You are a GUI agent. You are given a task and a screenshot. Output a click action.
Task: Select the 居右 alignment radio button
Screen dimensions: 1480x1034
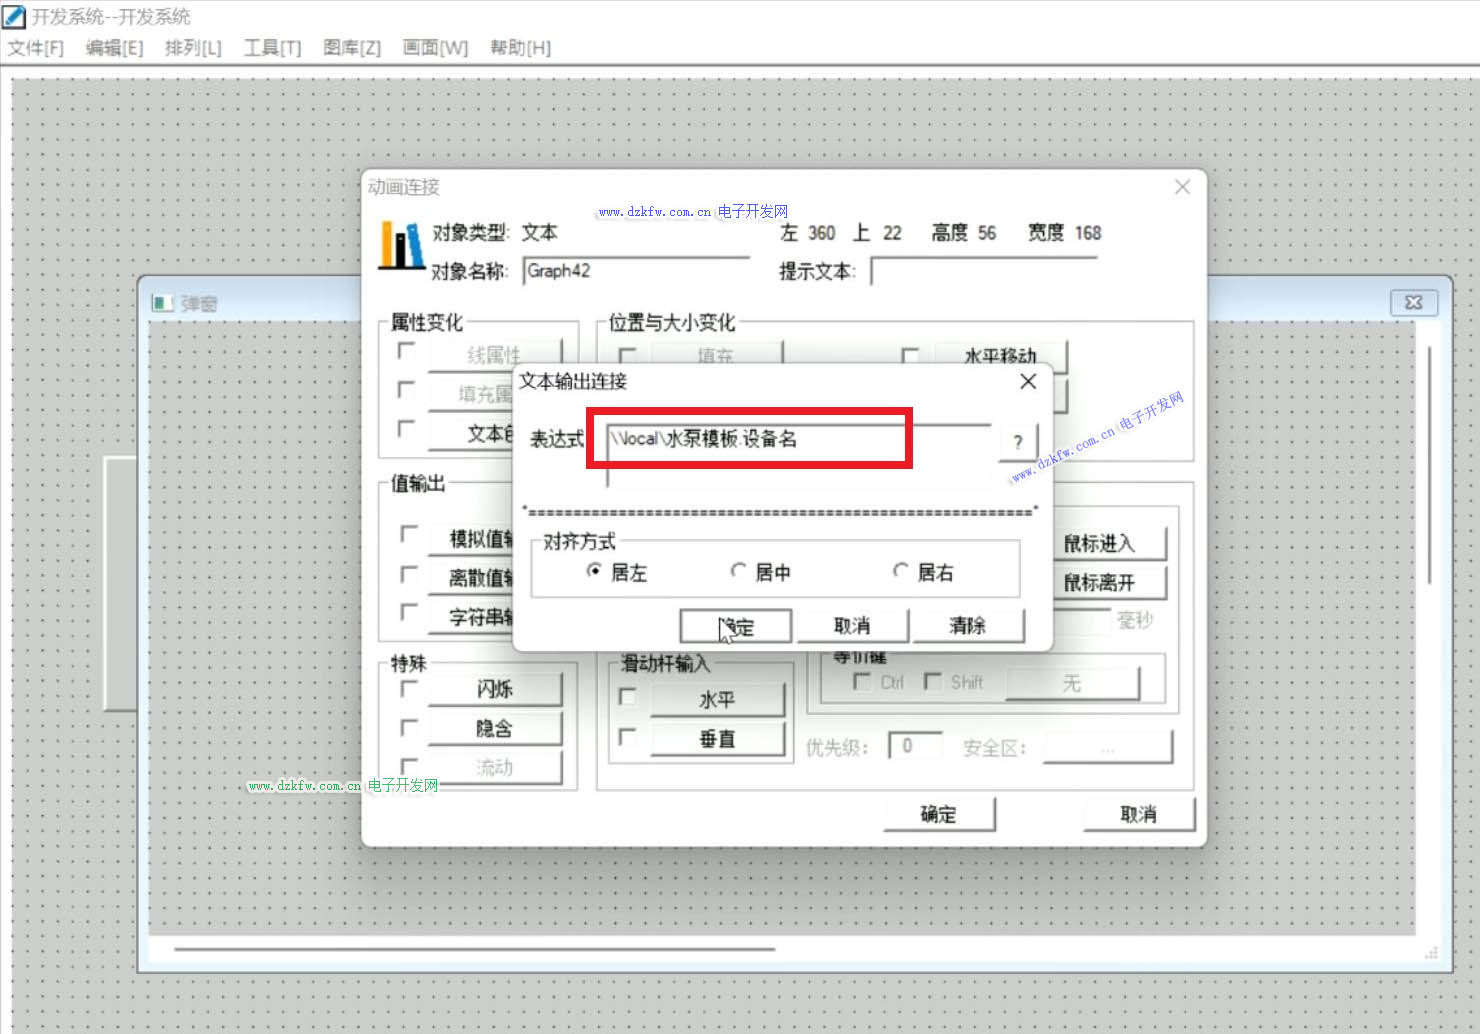coord(901,571)
